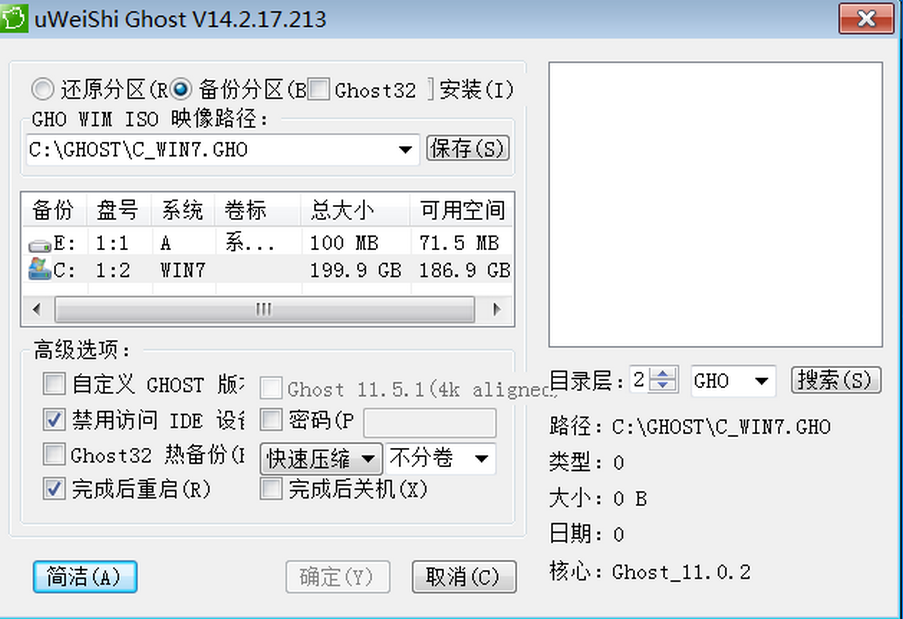Enable Ghost32 热备份 checkbox

(x=54, y=454)
